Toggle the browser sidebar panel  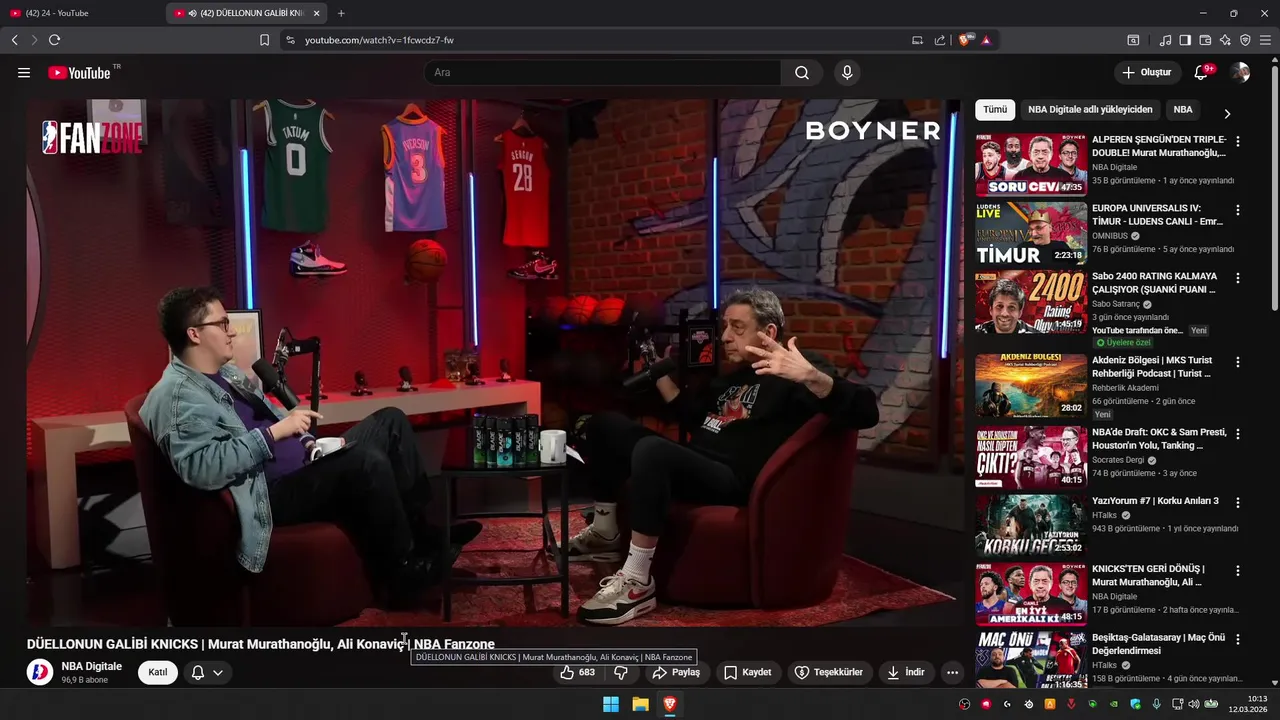click(1185, 40)
